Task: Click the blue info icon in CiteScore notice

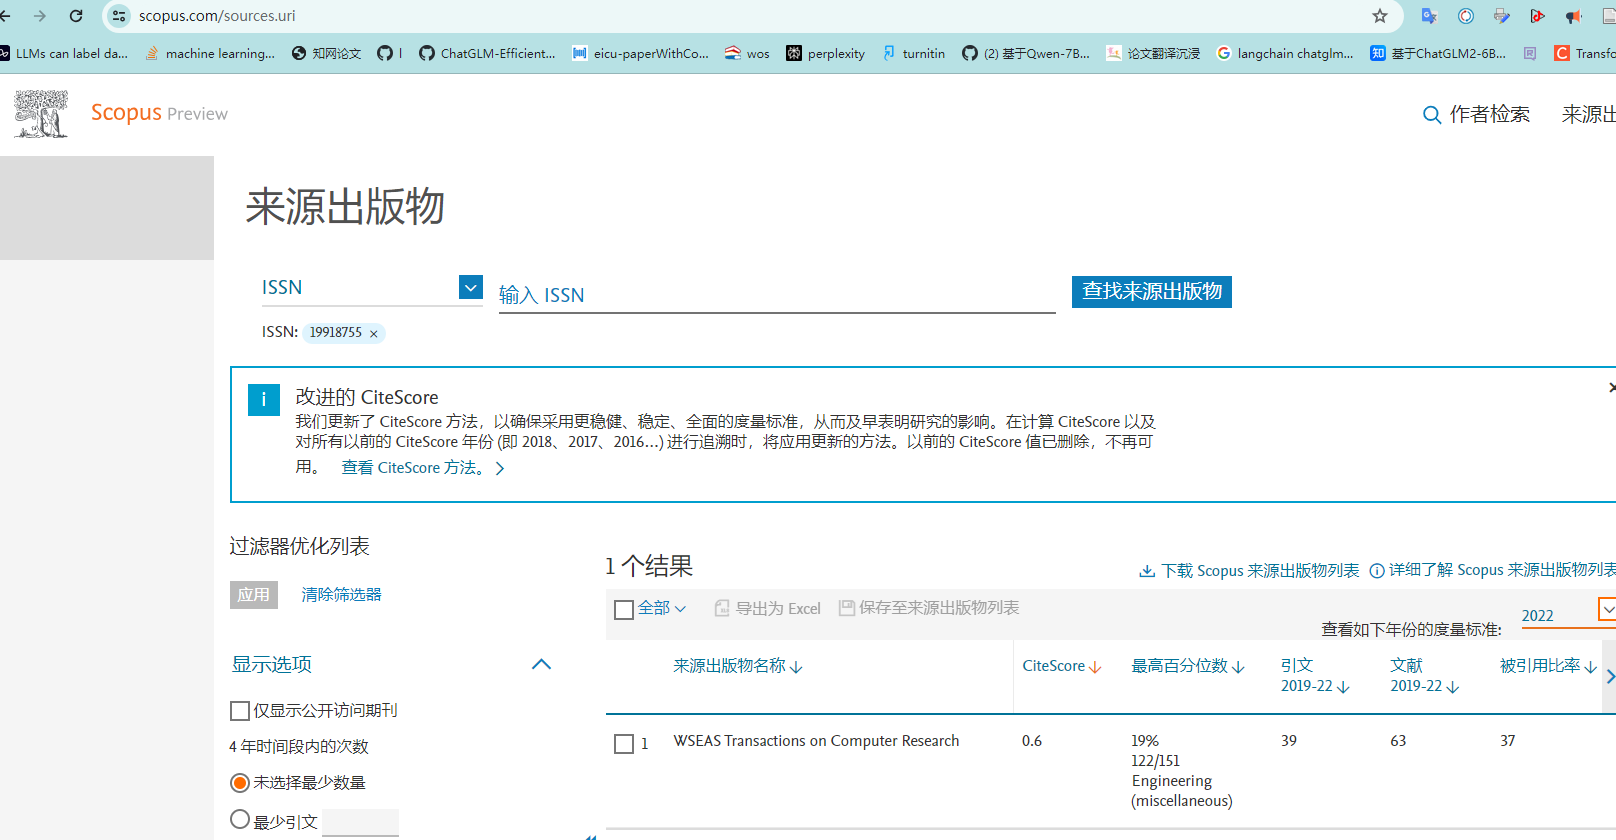Action: [x=264, y=400]
